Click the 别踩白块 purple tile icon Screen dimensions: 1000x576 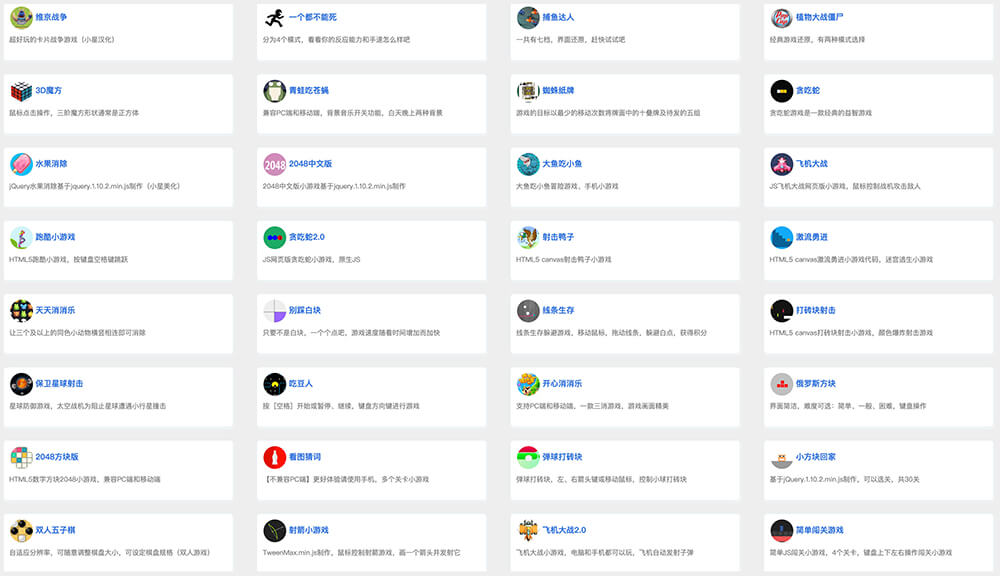tap(275, 311)
